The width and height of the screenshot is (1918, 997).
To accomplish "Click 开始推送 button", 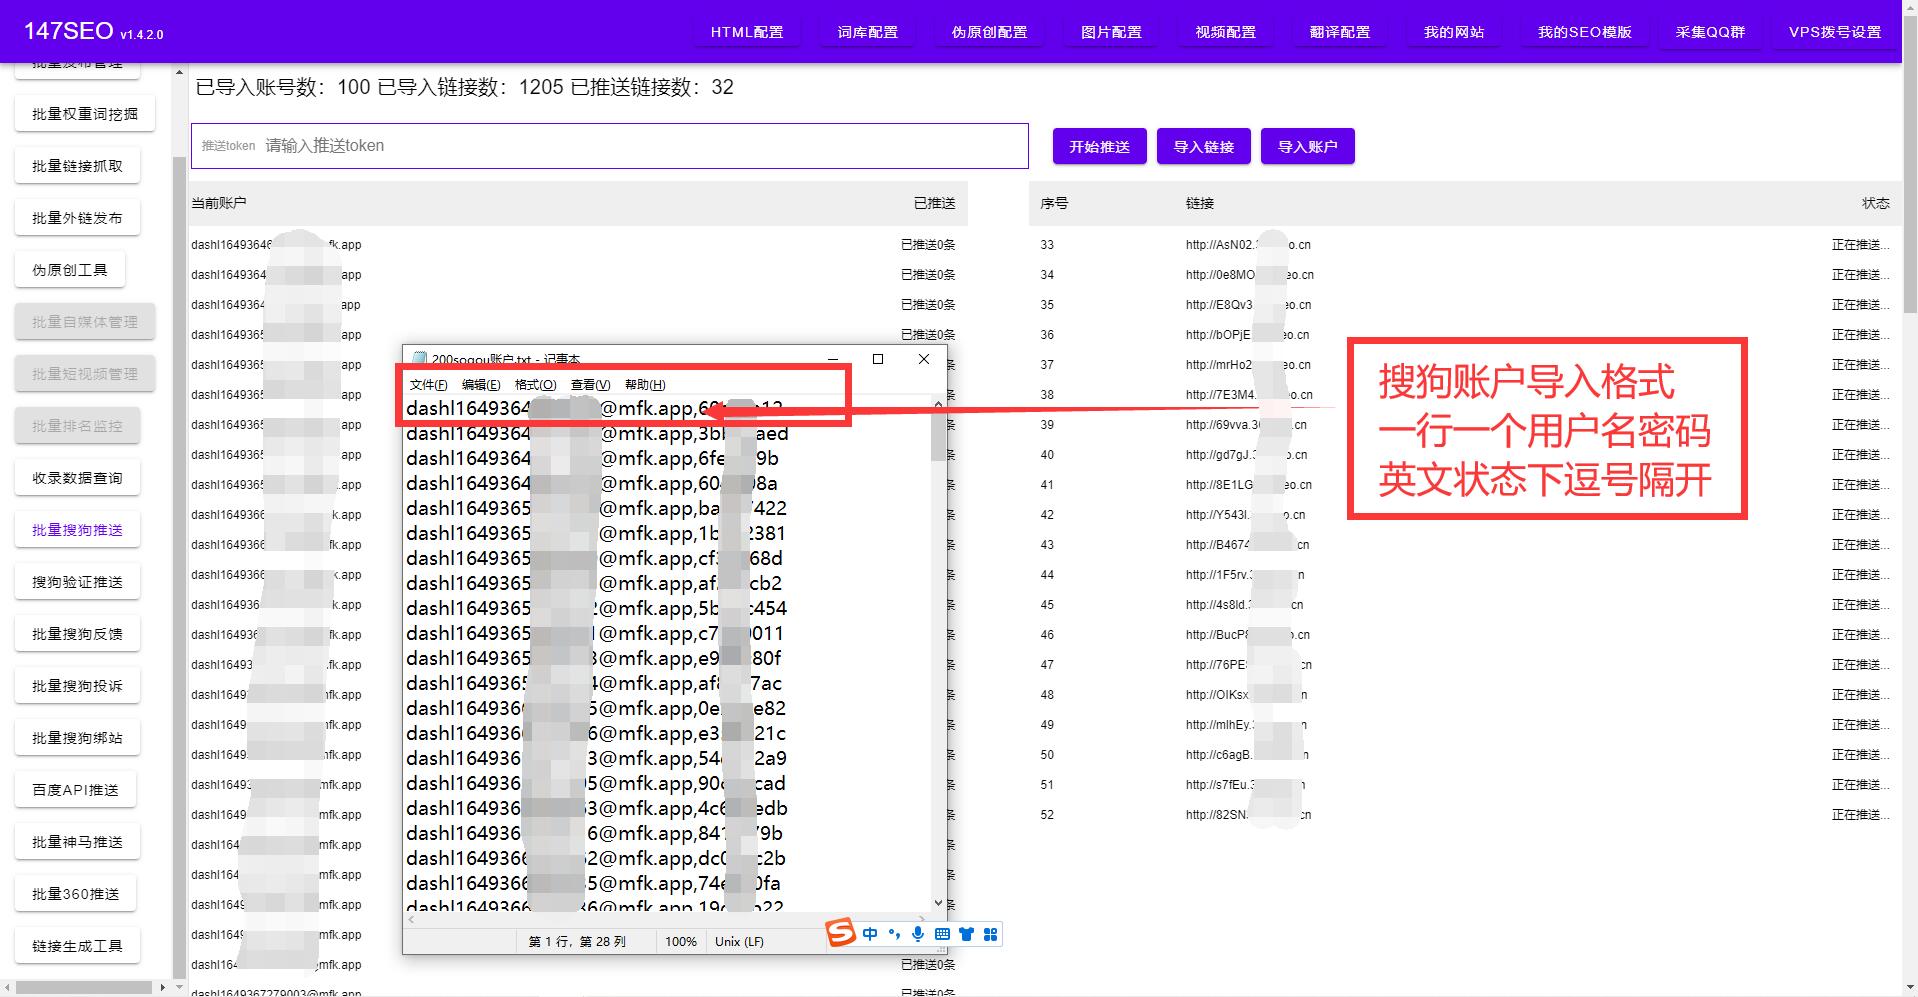I will coord(1099,146).
